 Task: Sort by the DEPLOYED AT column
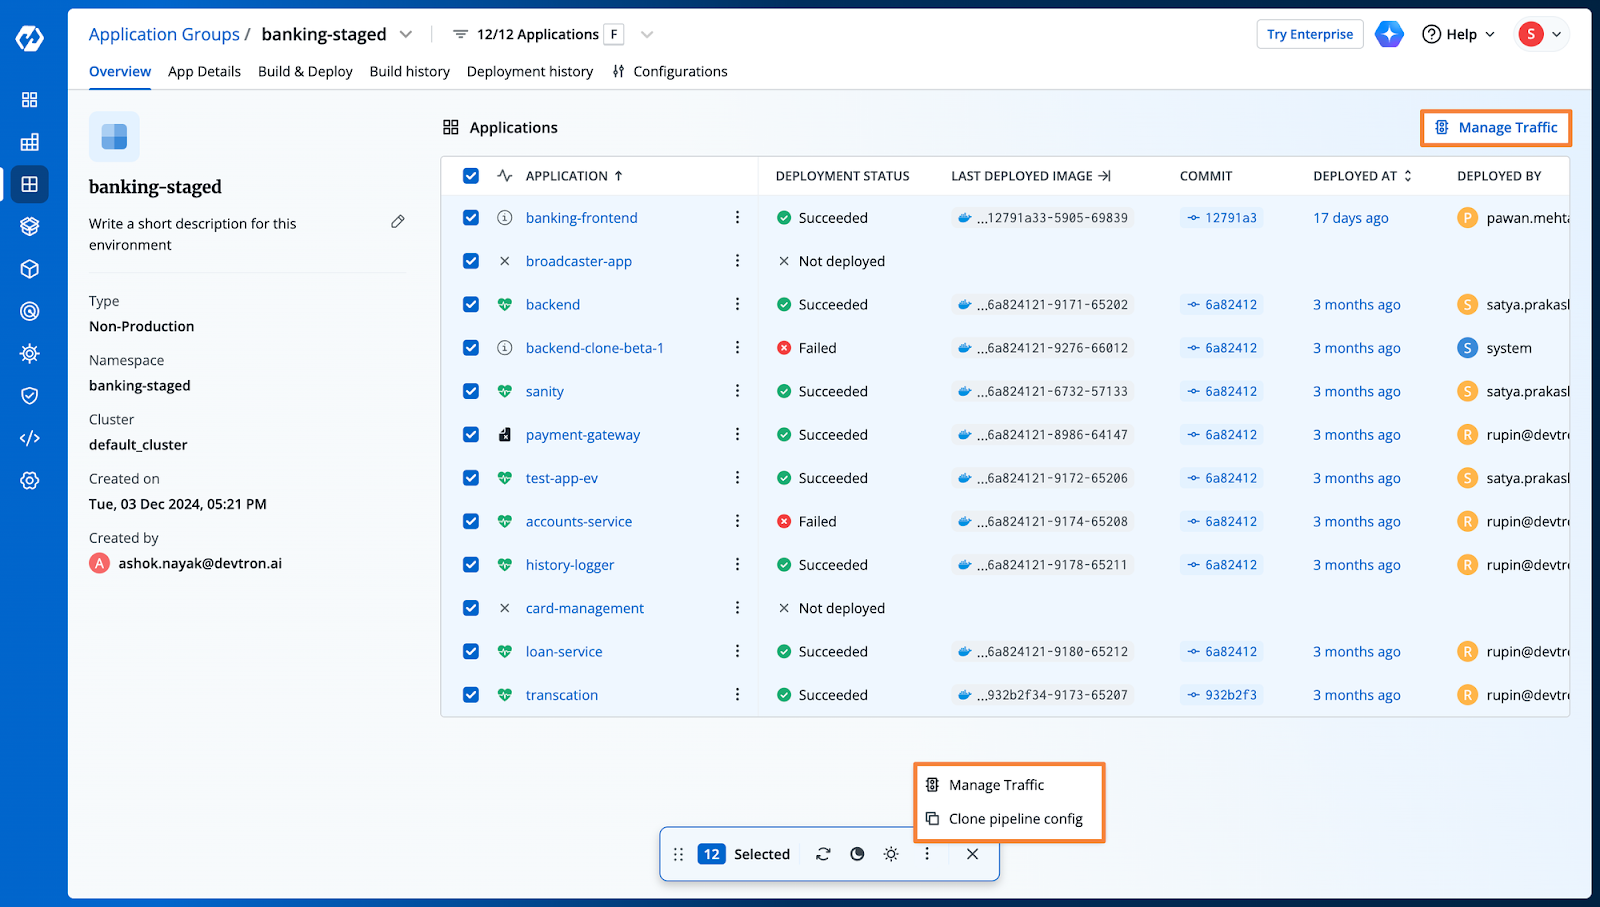click(1363, 176)
